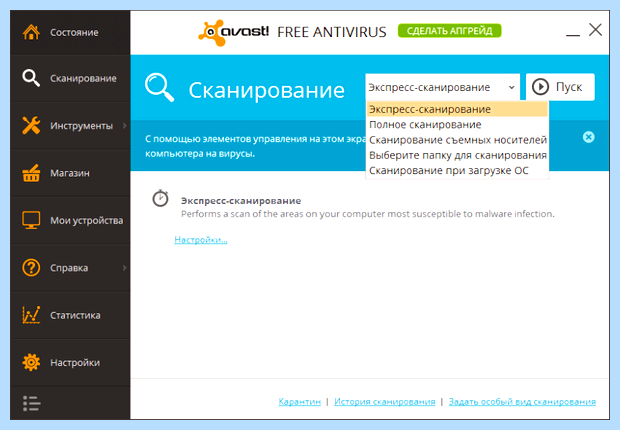Screen dimensions: 620x430
Task: Choose Выберите папку для сканирования option
Action: [457, 155]
